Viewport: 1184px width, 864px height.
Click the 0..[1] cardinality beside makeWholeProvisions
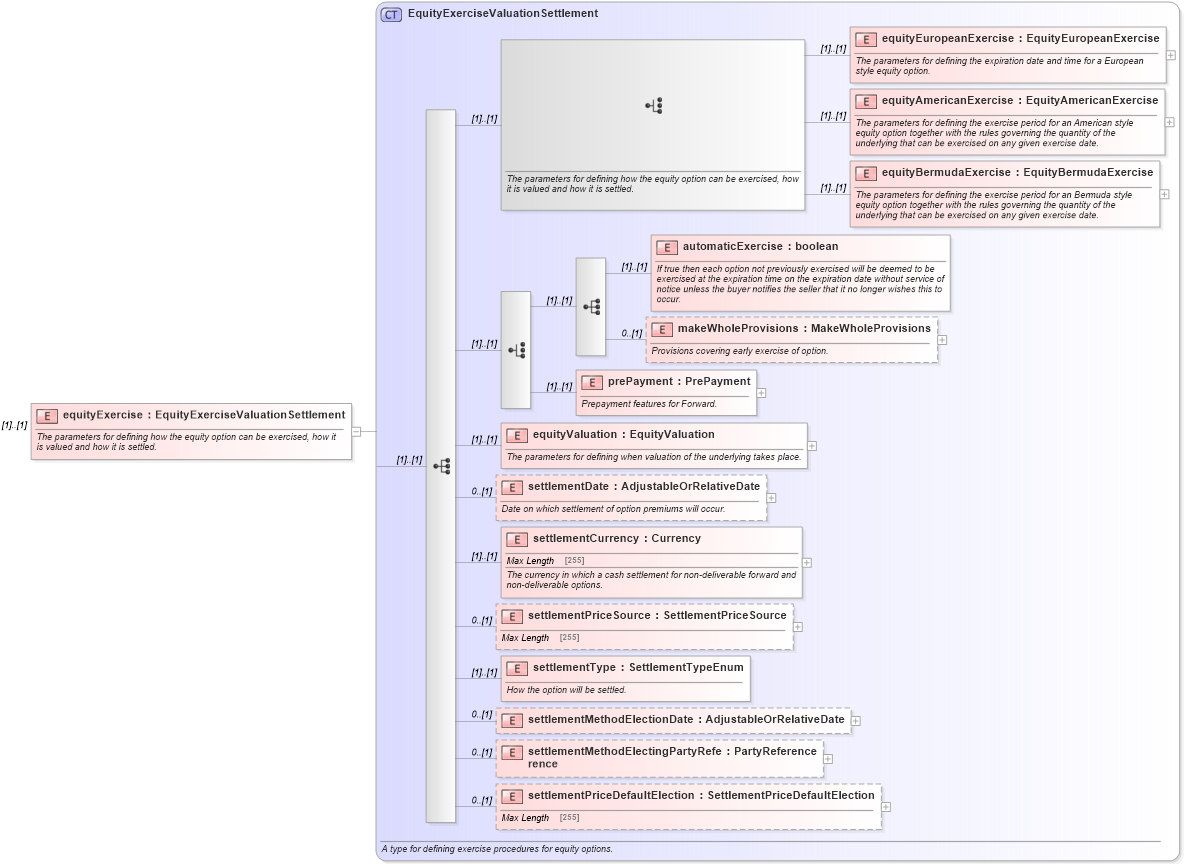coord(631,334)
